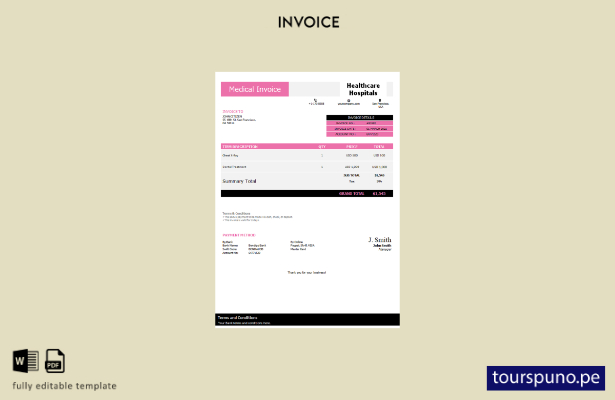The height and width of the screenshot is (400, 615).
Task: Select the pink item description table header
Action: point(307,146)
